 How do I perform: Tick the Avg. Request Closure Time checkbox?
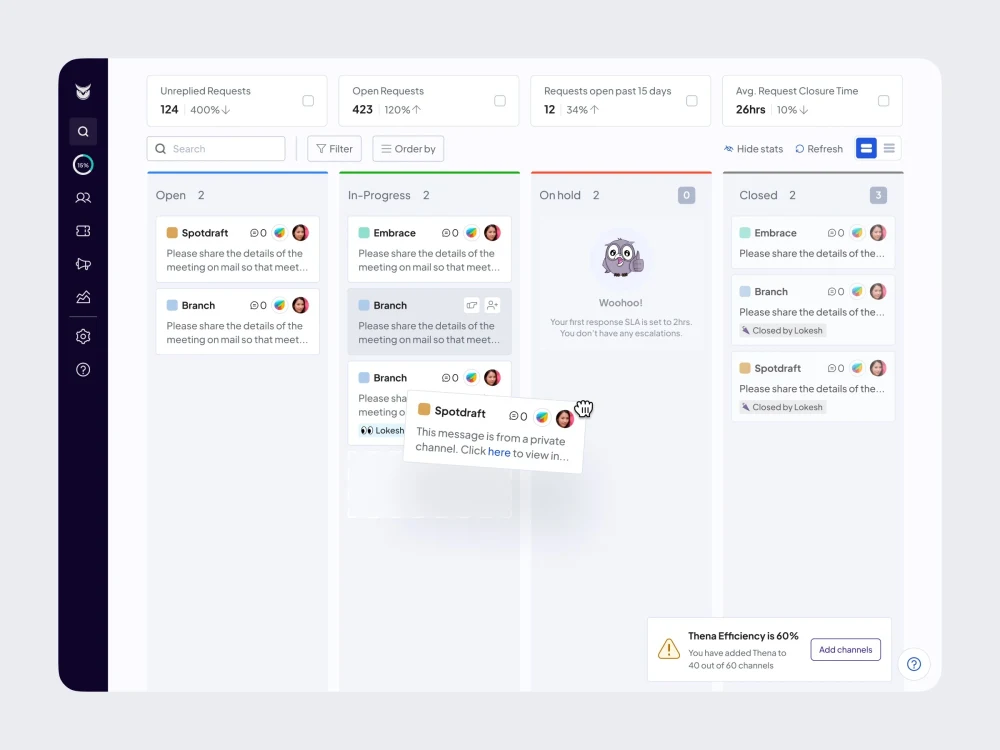[883, 101]
